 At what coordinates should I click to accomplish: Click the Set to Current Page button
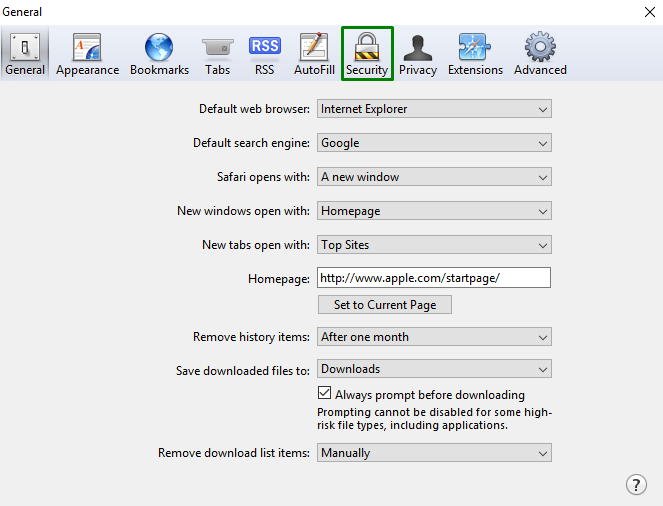click(x=385, y=305)
